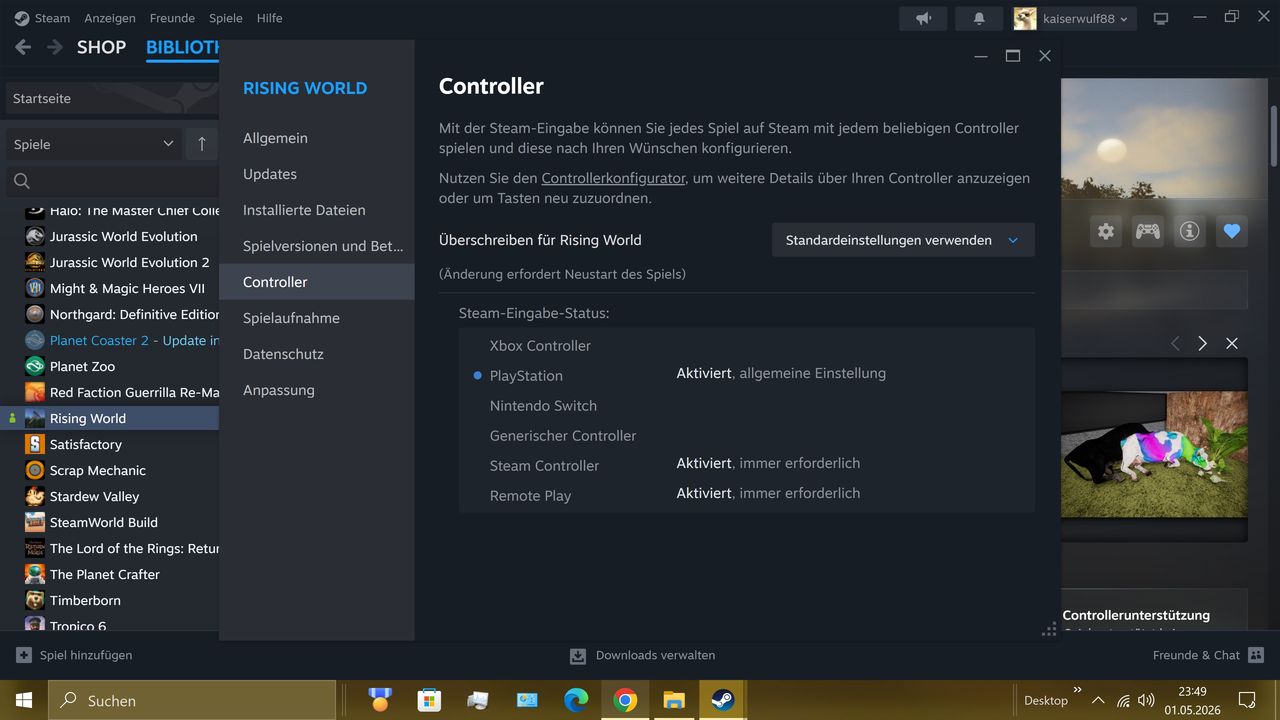Open the Freunde menu
The width and height of the screenshot is (1280, 720).
point(172,18)
